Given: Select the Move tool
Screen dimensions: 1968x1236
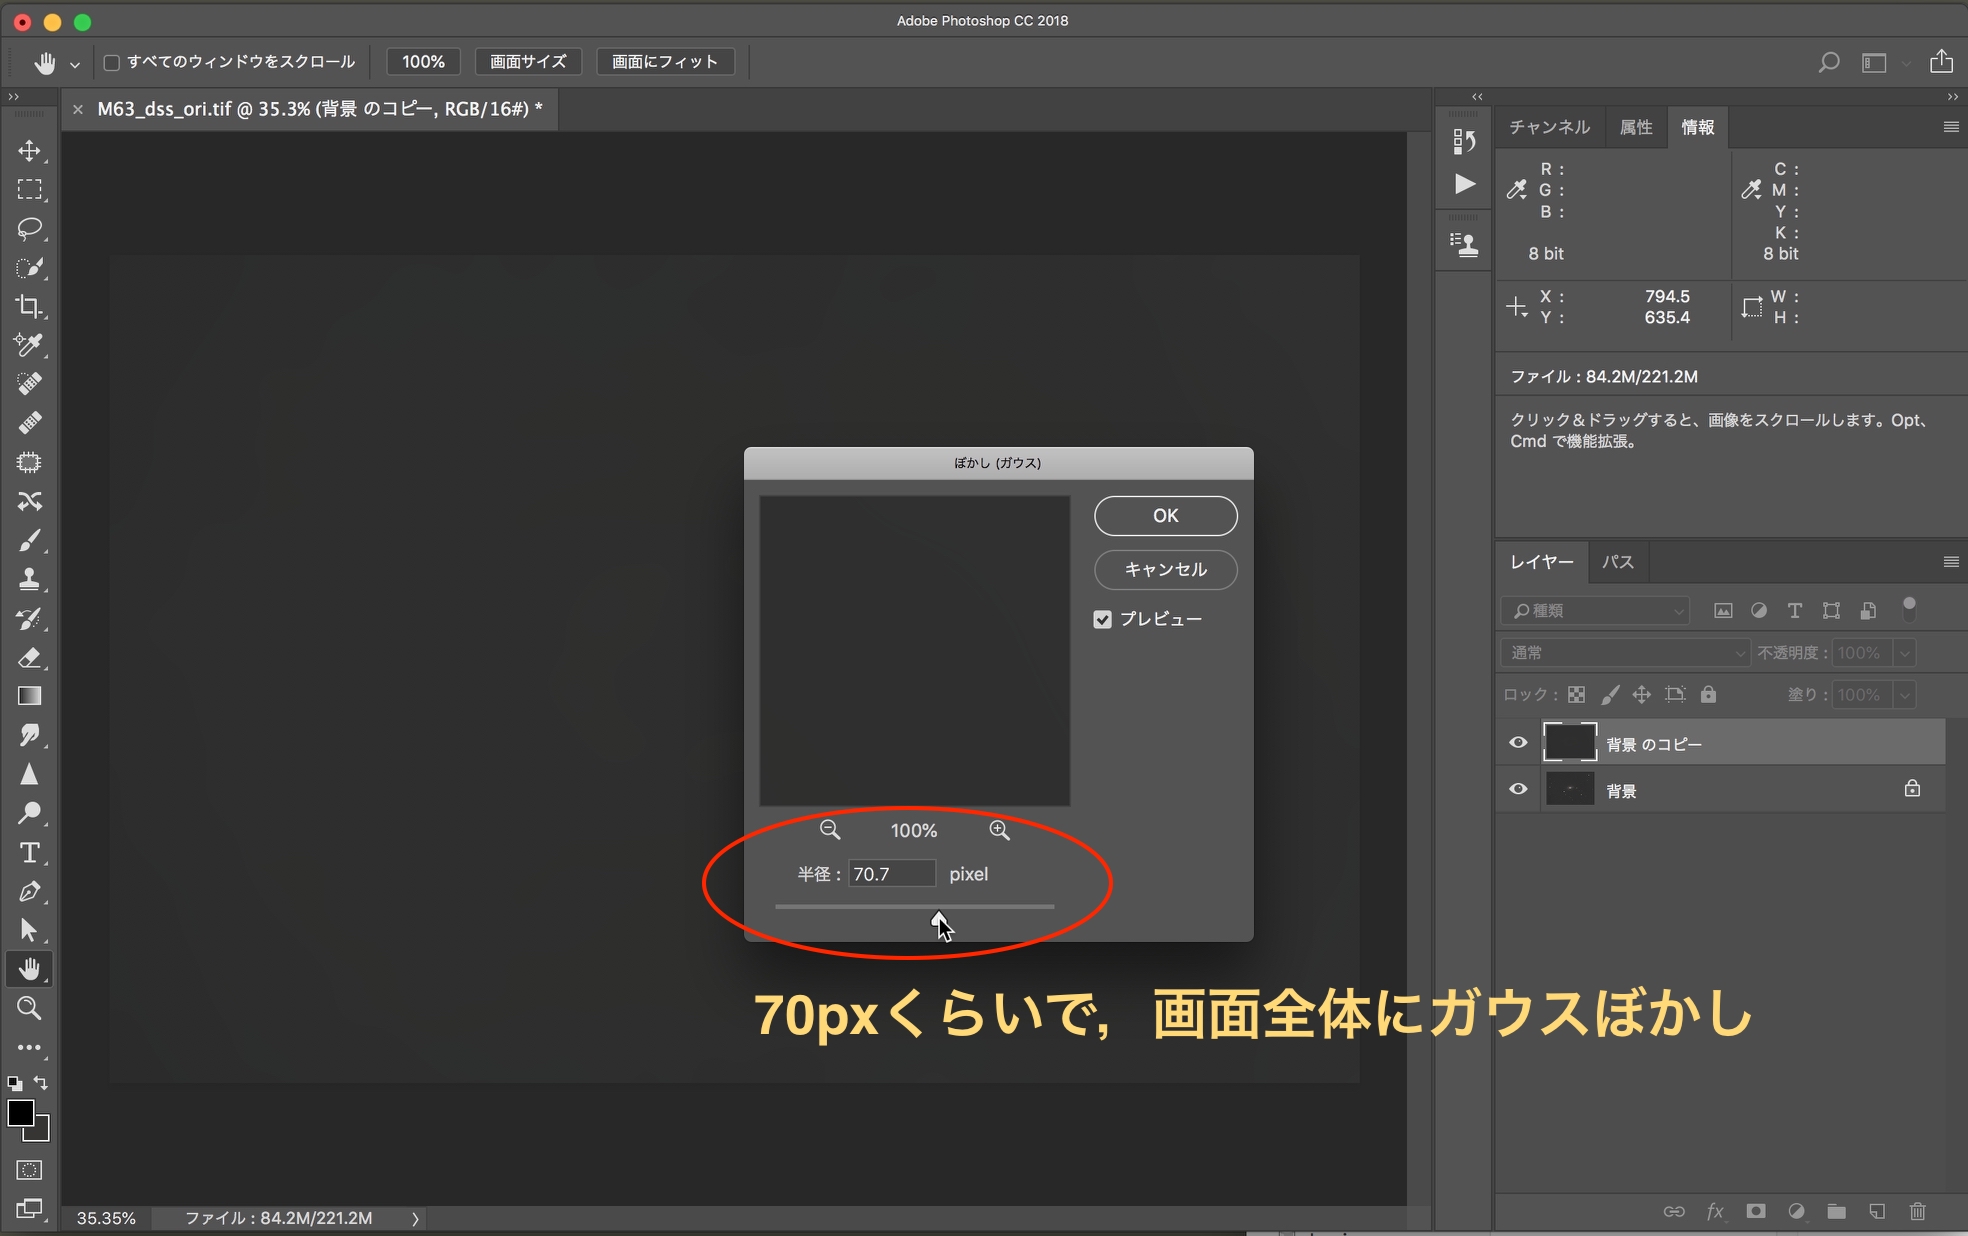Looking at the screenshot, I should 30,151.
